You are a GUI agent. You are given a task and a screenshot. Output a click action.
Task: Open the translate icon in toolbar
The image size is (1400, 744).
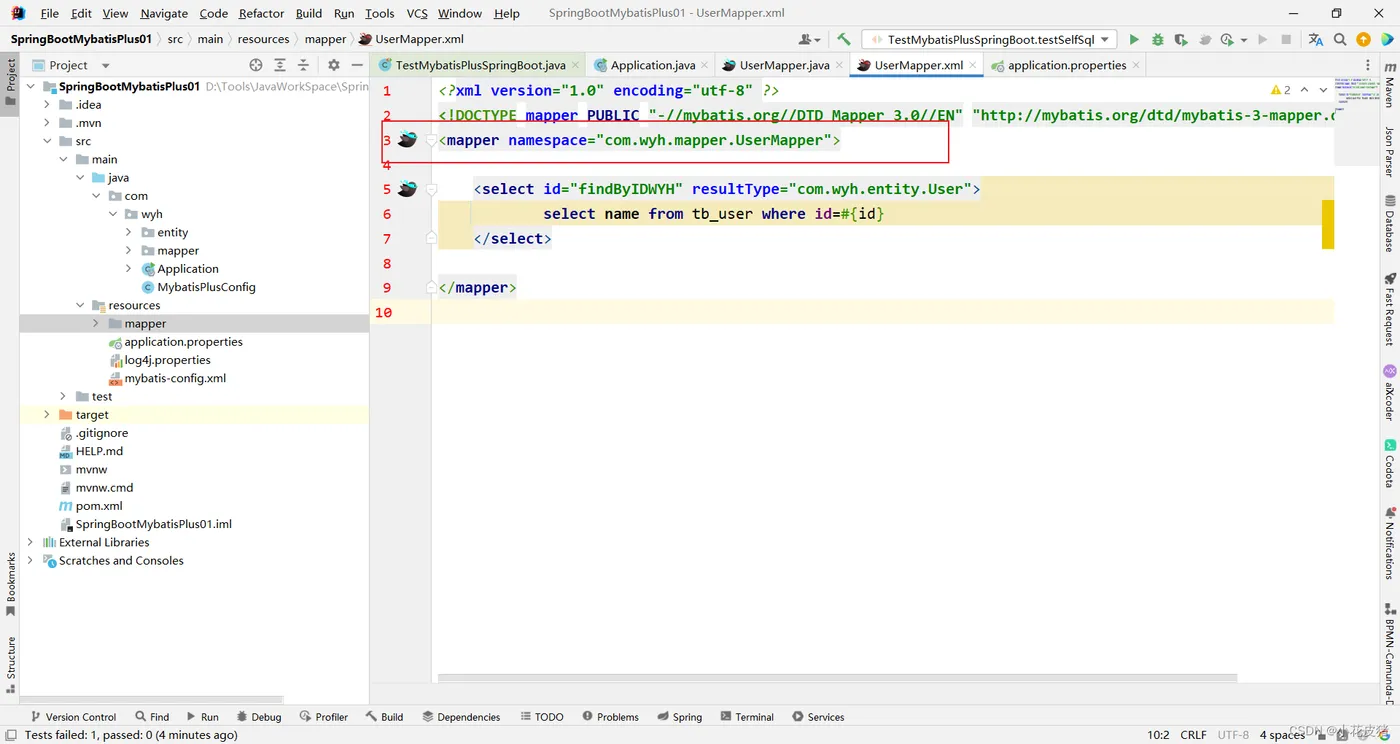point(1315,39)
